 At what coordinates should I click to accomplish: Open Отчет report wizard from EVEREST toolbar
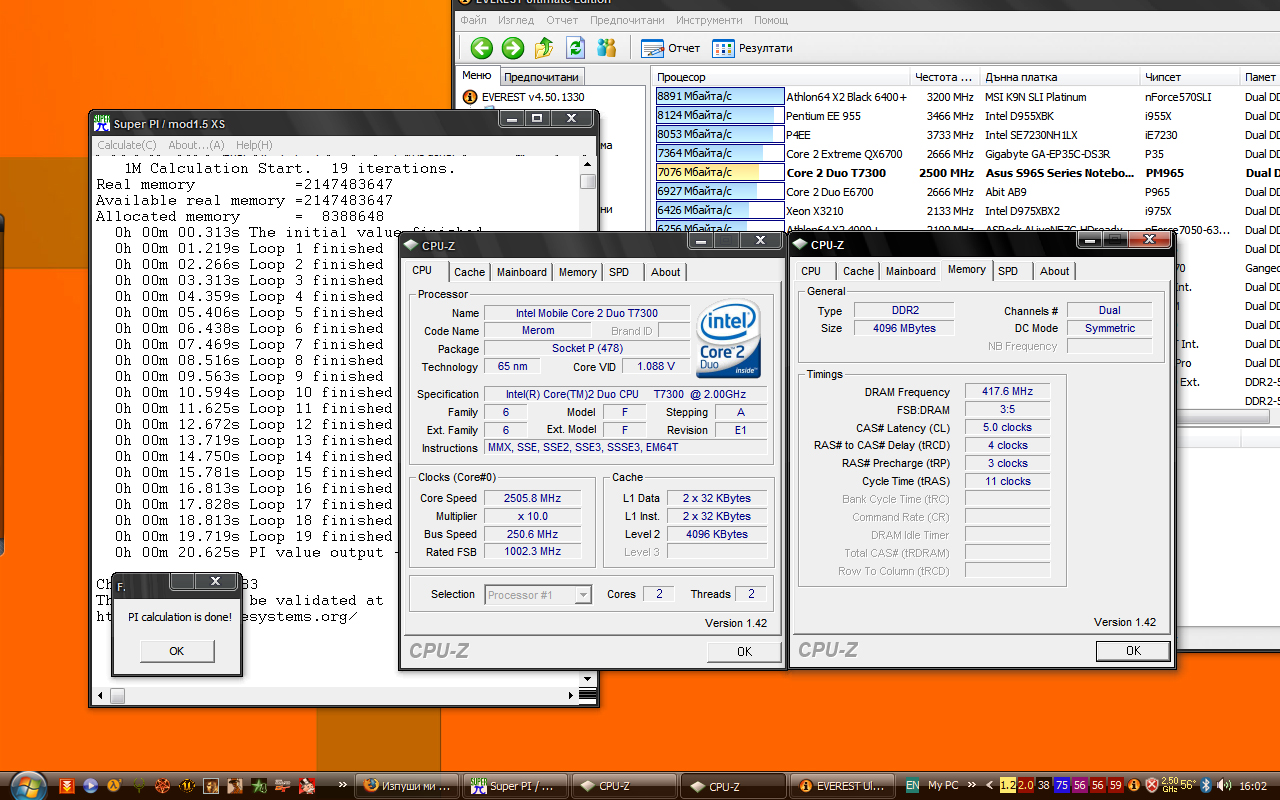pyautogui.click(x=671, y=48)
